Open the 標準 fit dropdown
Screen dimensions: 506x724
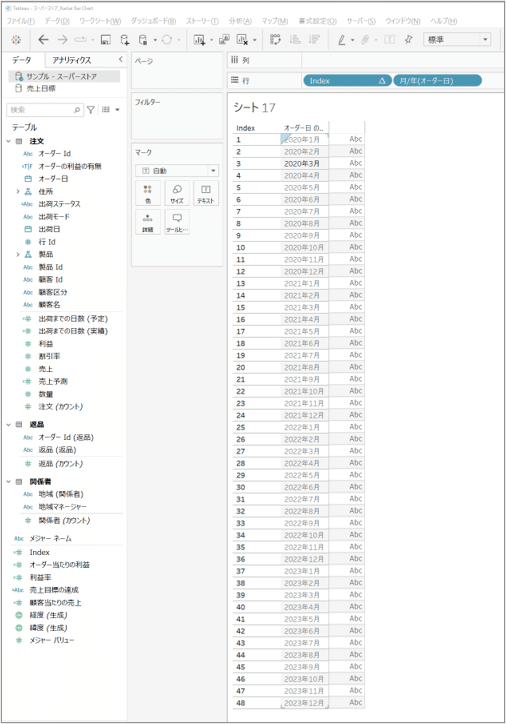click(x=457, y=40)
